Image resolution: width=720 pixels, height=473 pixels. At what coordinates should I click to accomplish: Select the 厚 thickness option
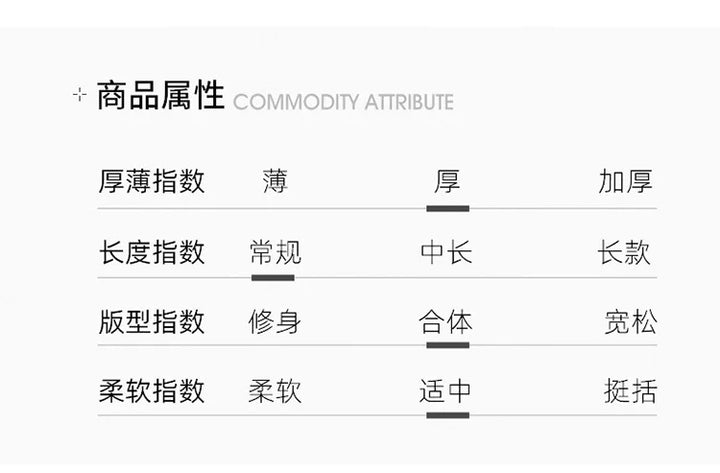point(446,182)
